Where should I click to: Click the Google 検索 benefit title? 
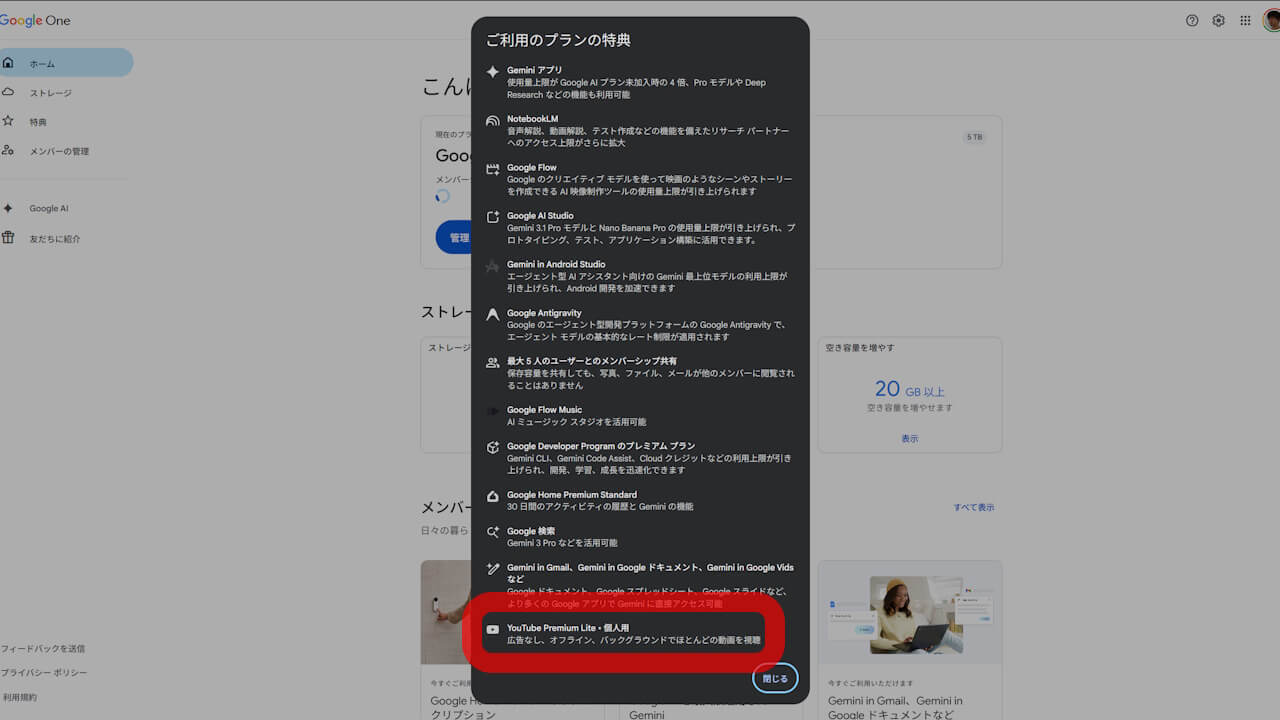[x=531, y=531]
